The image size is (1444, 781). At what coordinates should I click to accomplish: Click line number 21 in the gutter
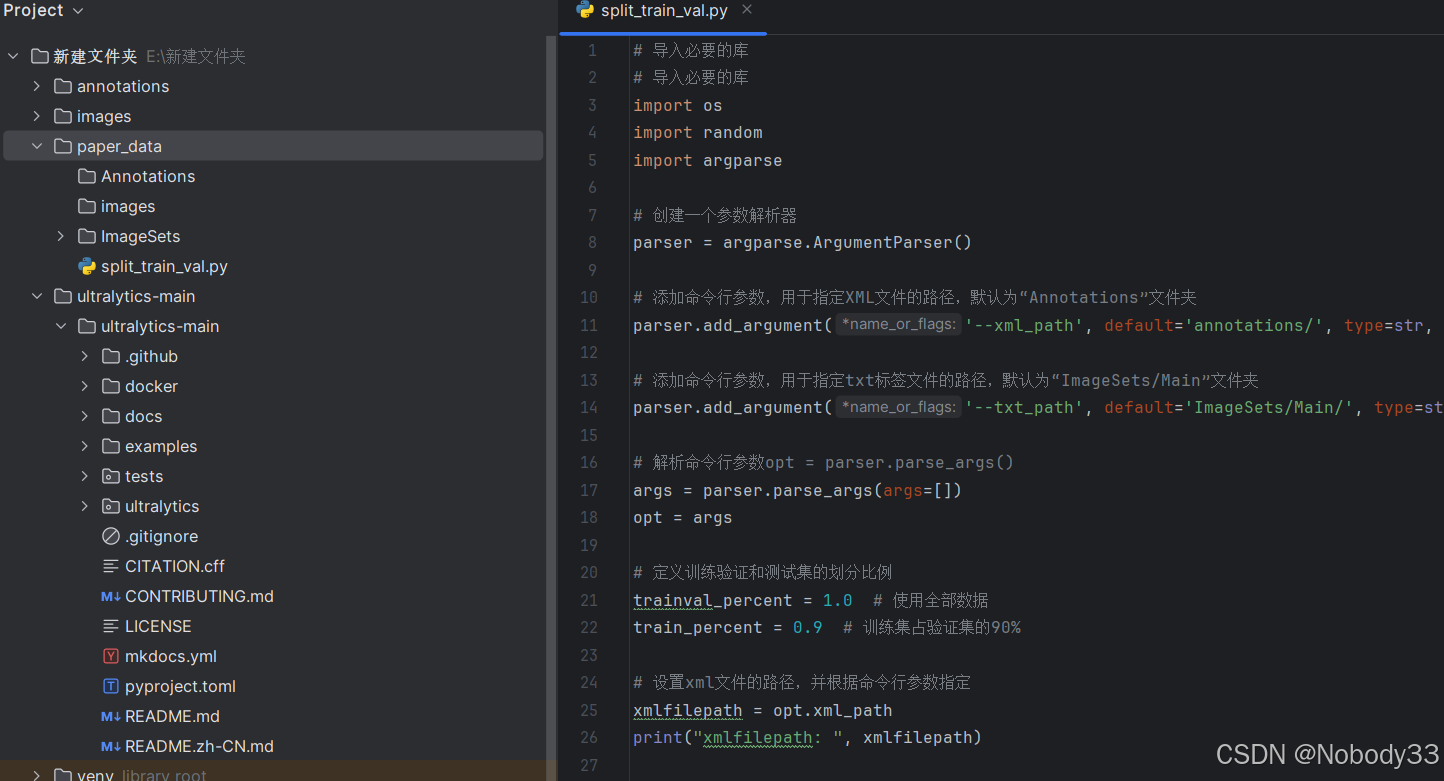tap(588, 600)
